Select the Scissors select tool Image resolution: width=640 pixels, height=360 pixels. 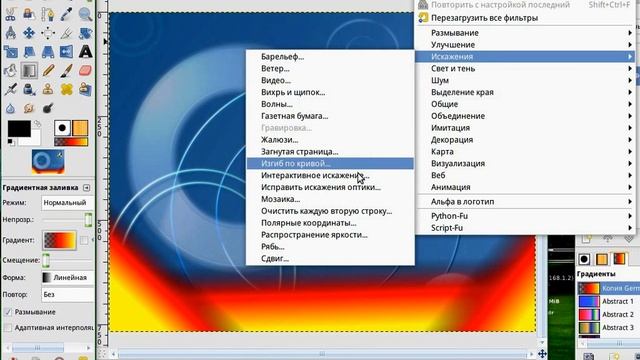coord(10,14)
